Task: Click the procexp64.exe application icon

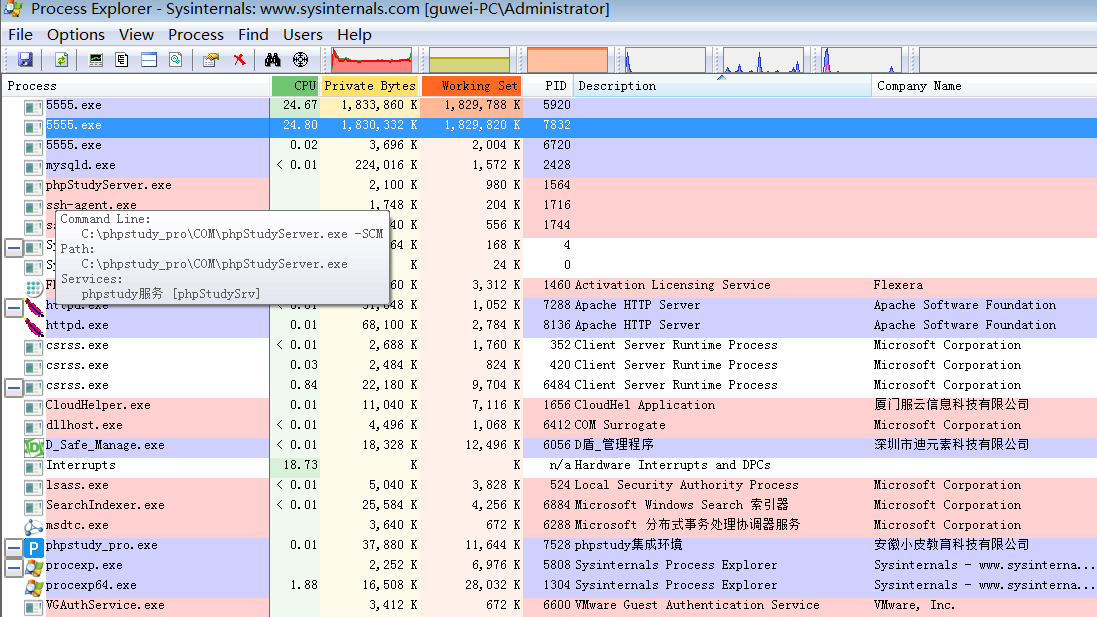Action: point(34,588)
